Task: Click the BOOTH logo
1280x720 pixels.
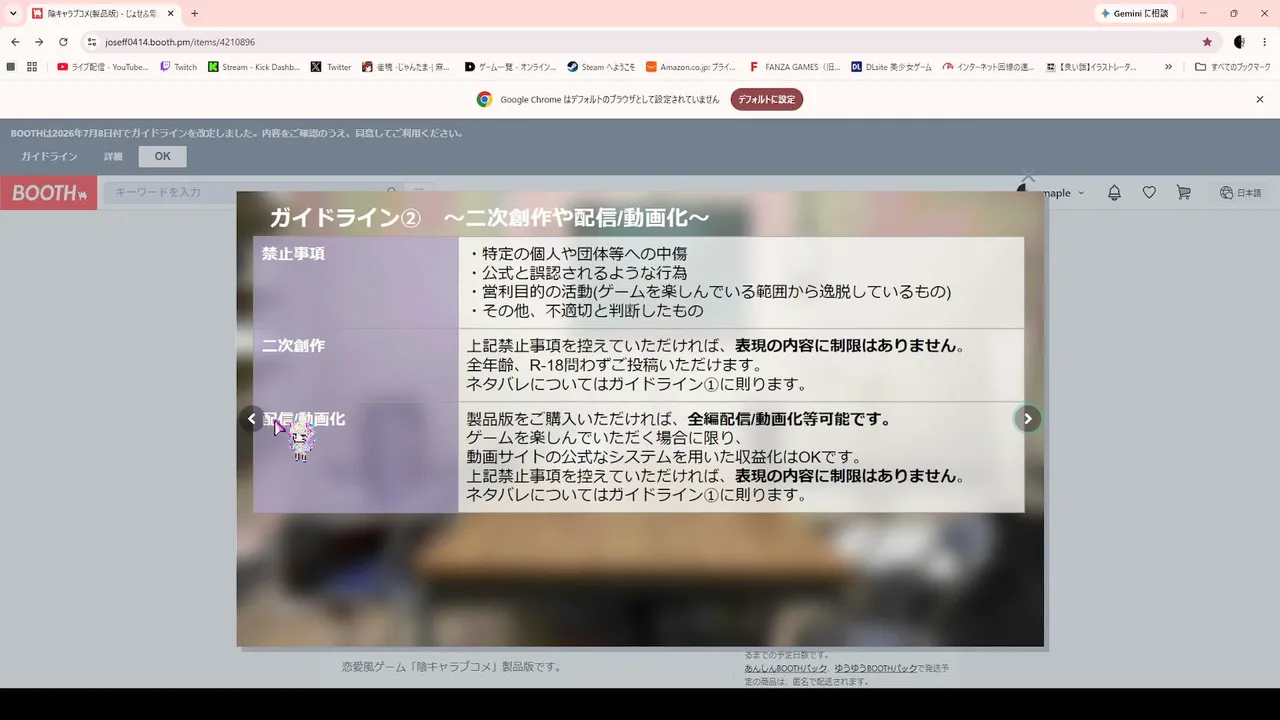Action: tap(49, 193)
